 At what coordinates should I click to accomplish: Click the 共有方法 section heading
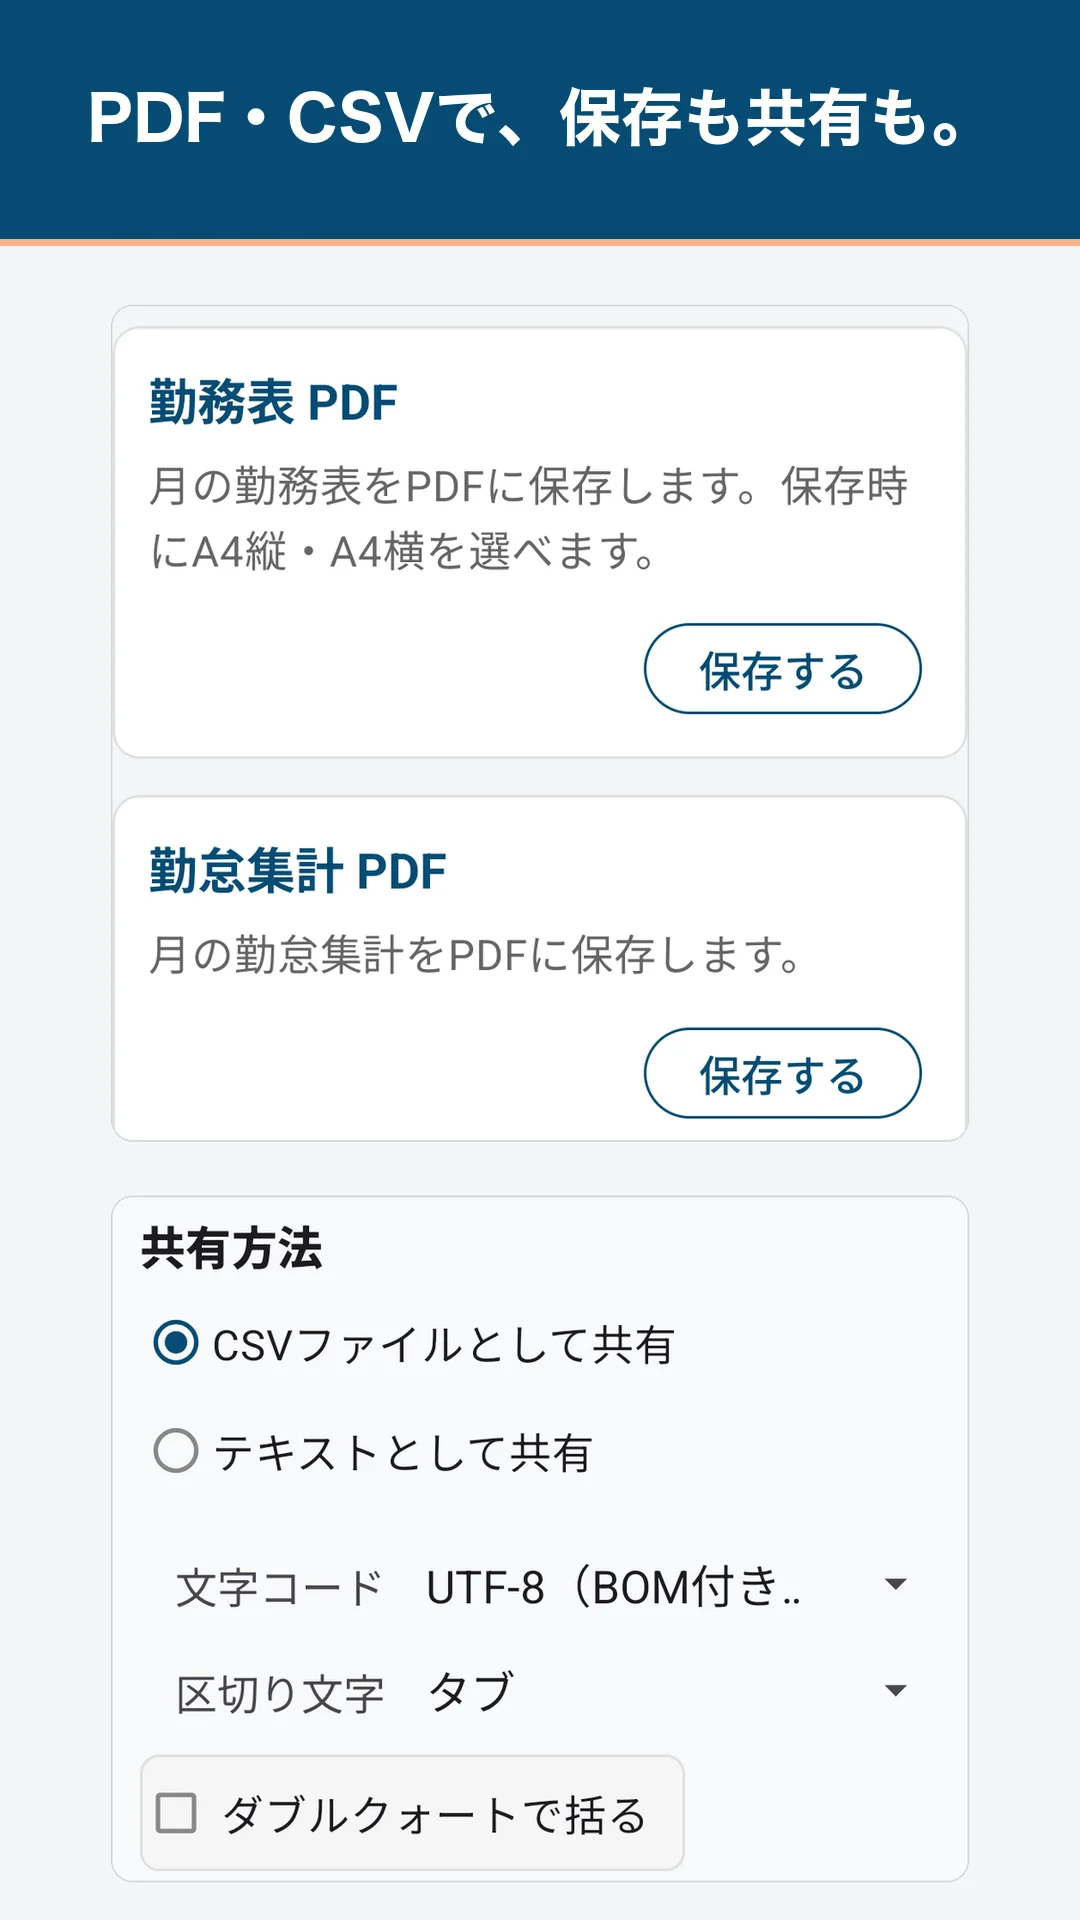point(231,1248)
